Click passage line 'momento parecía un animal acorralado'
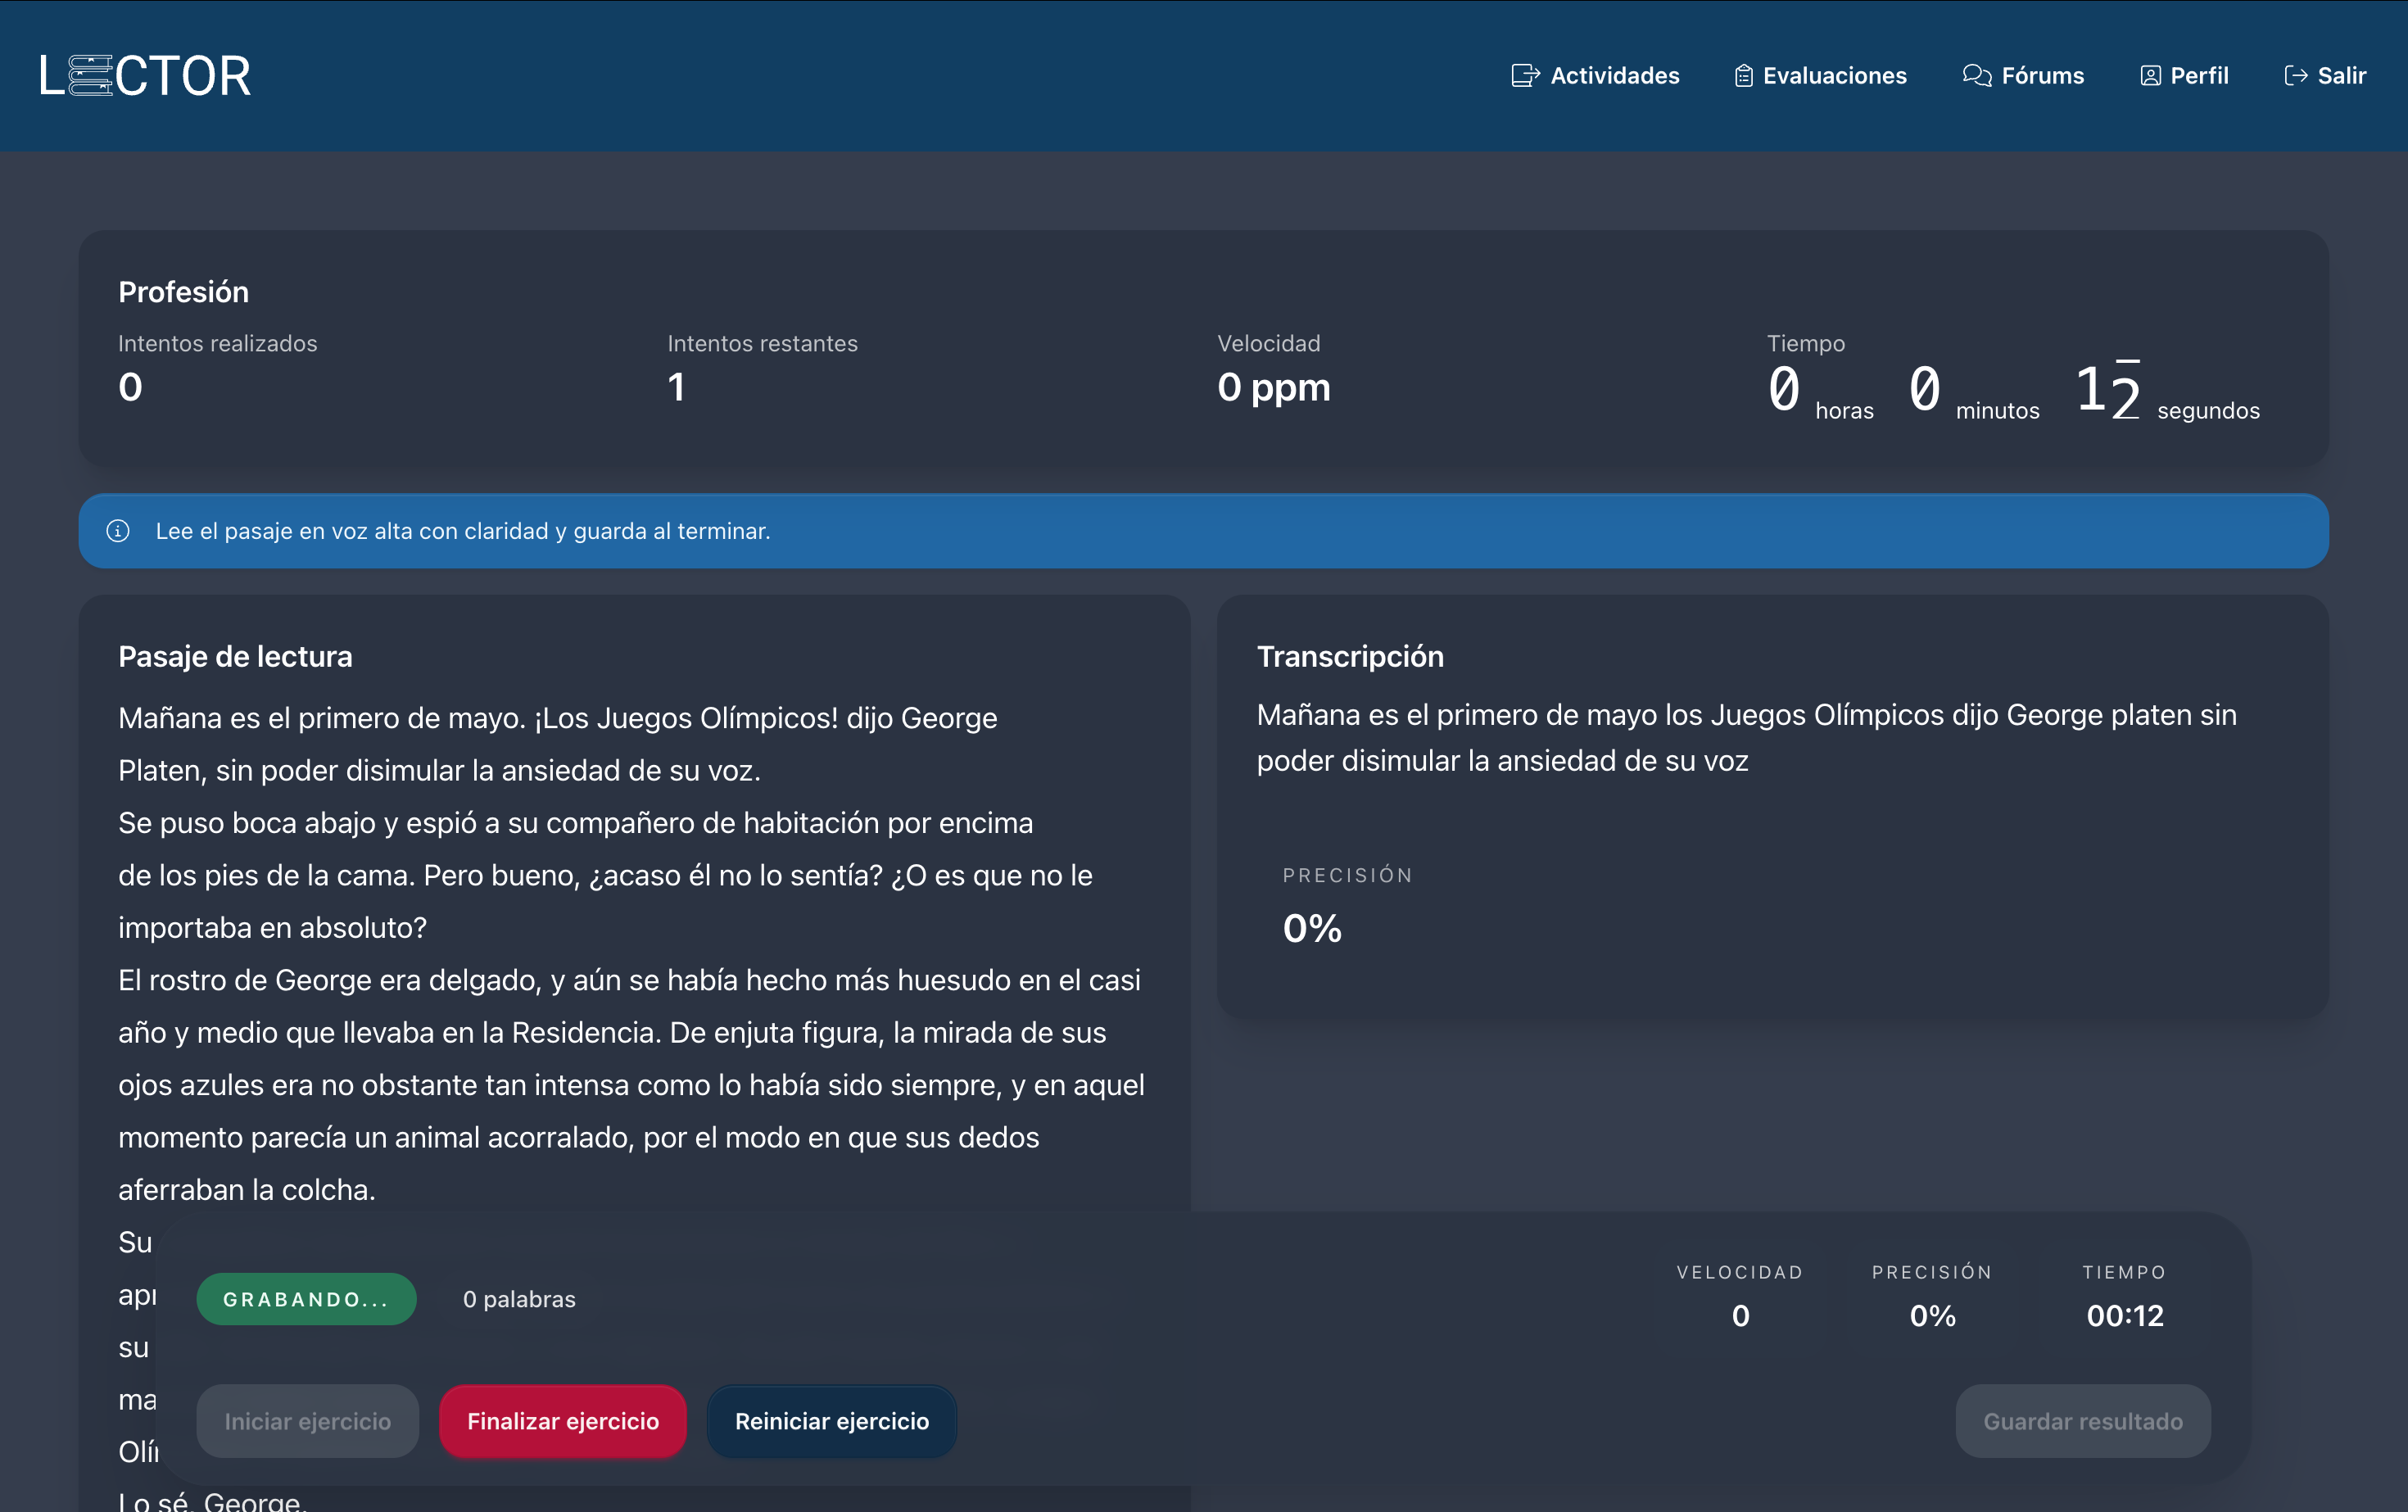 pos(579,1137)
